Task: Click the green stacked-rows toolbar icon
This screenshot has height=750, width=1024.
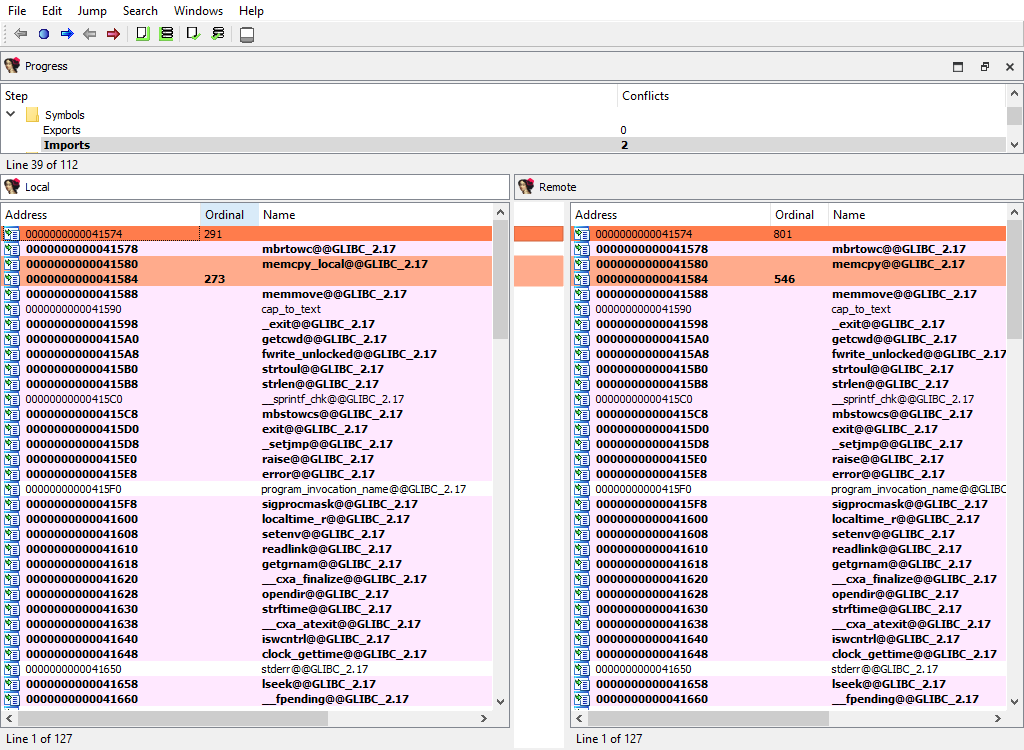Action: pos(166,34)
